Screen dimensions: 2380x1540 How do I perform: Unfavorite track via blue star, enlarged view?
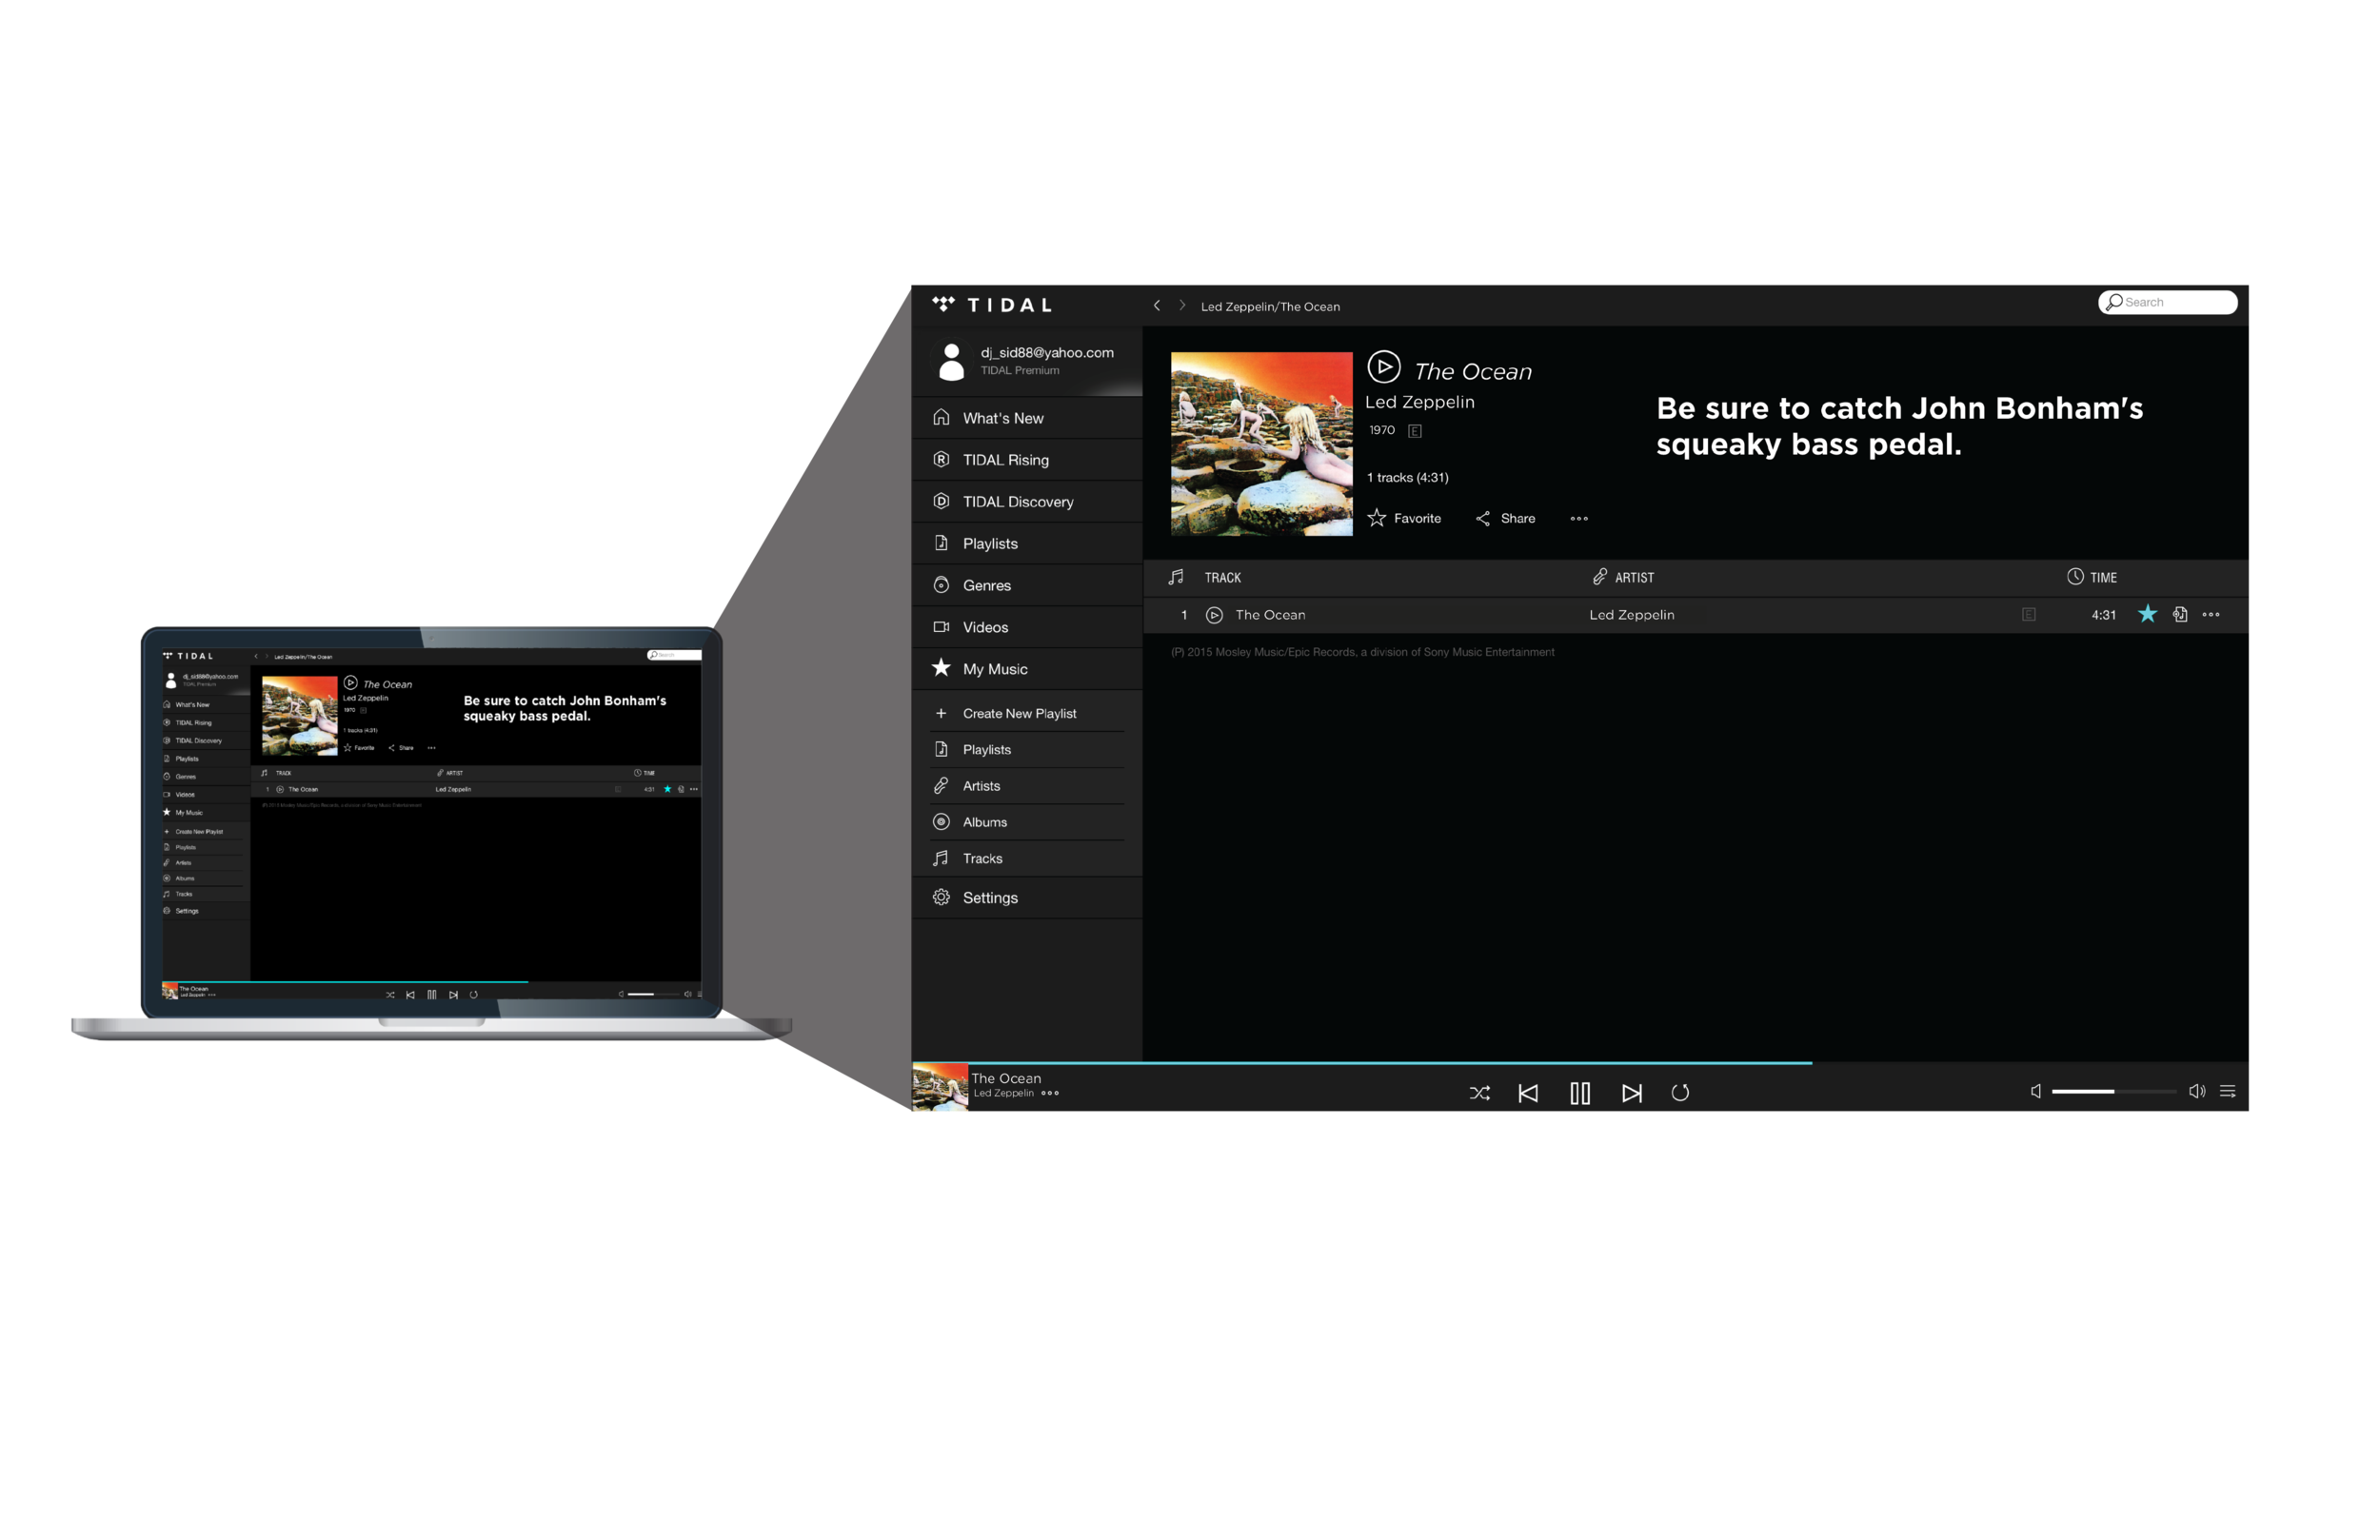(x=2147, y=614)
